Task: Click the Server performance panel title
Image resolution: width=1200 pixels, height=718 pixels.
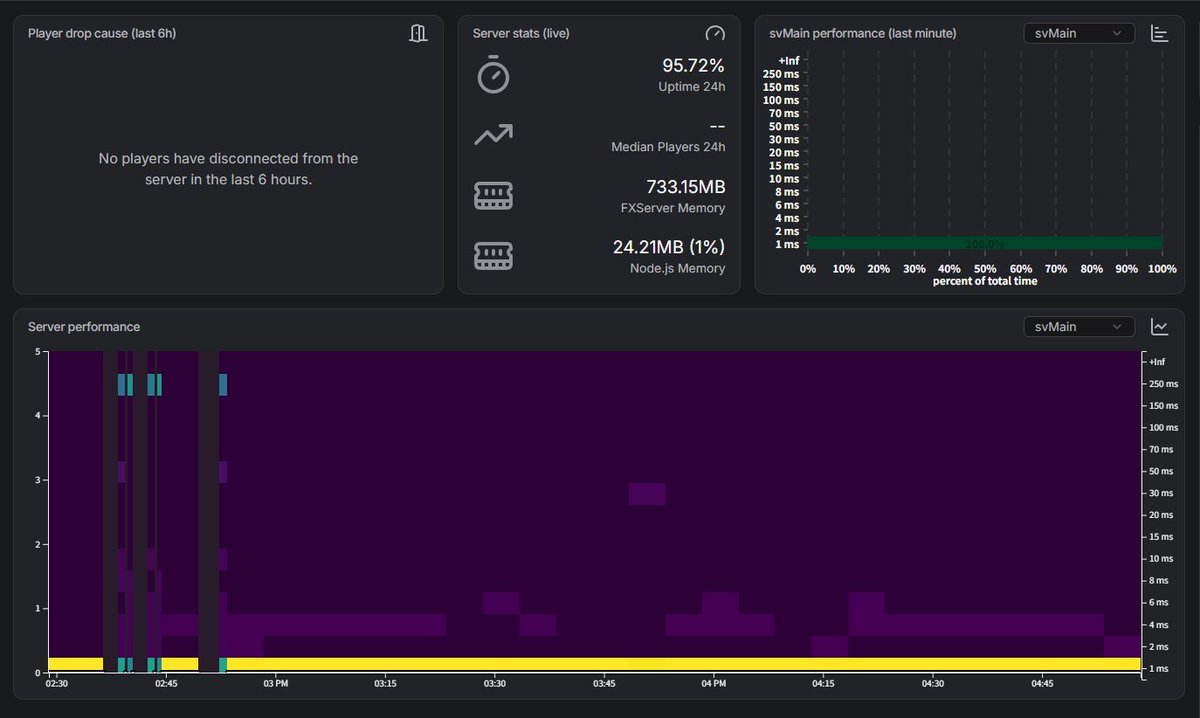Action: coord(84,327)
